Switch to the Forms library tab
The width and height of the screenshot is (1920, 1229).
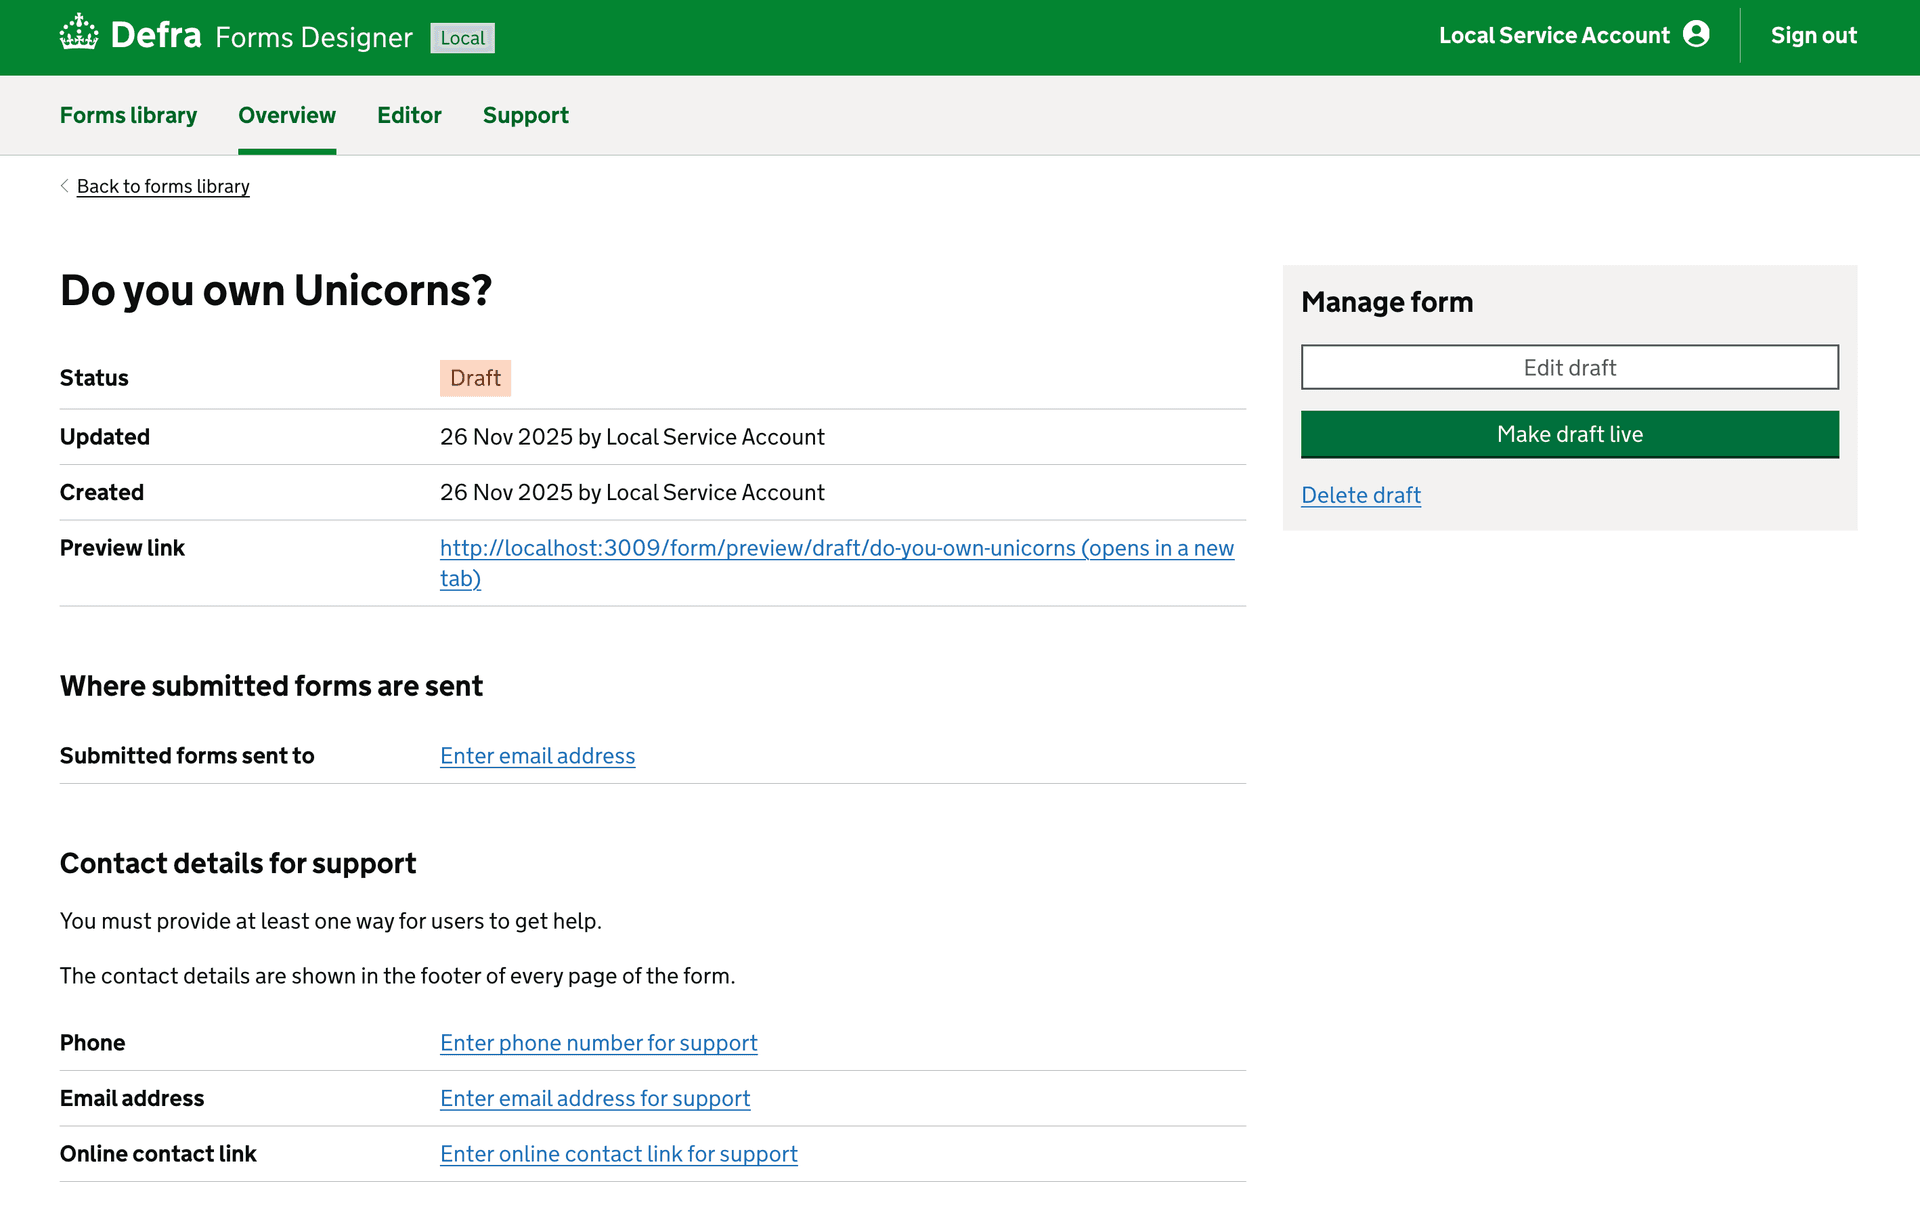tap(128, 115)
